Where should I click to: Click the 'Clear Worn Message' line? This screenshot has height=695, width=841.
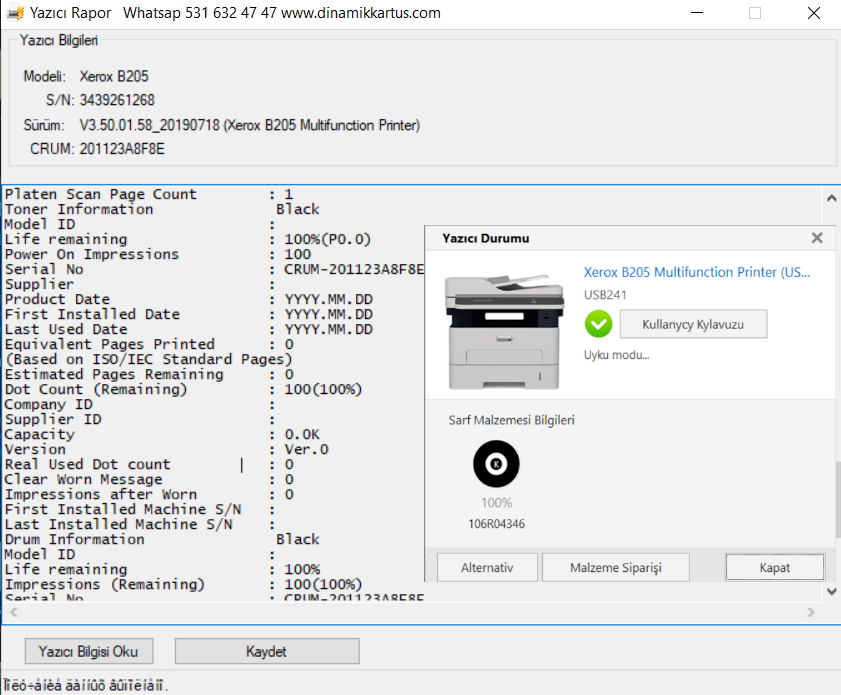click(x=149, y=479)
